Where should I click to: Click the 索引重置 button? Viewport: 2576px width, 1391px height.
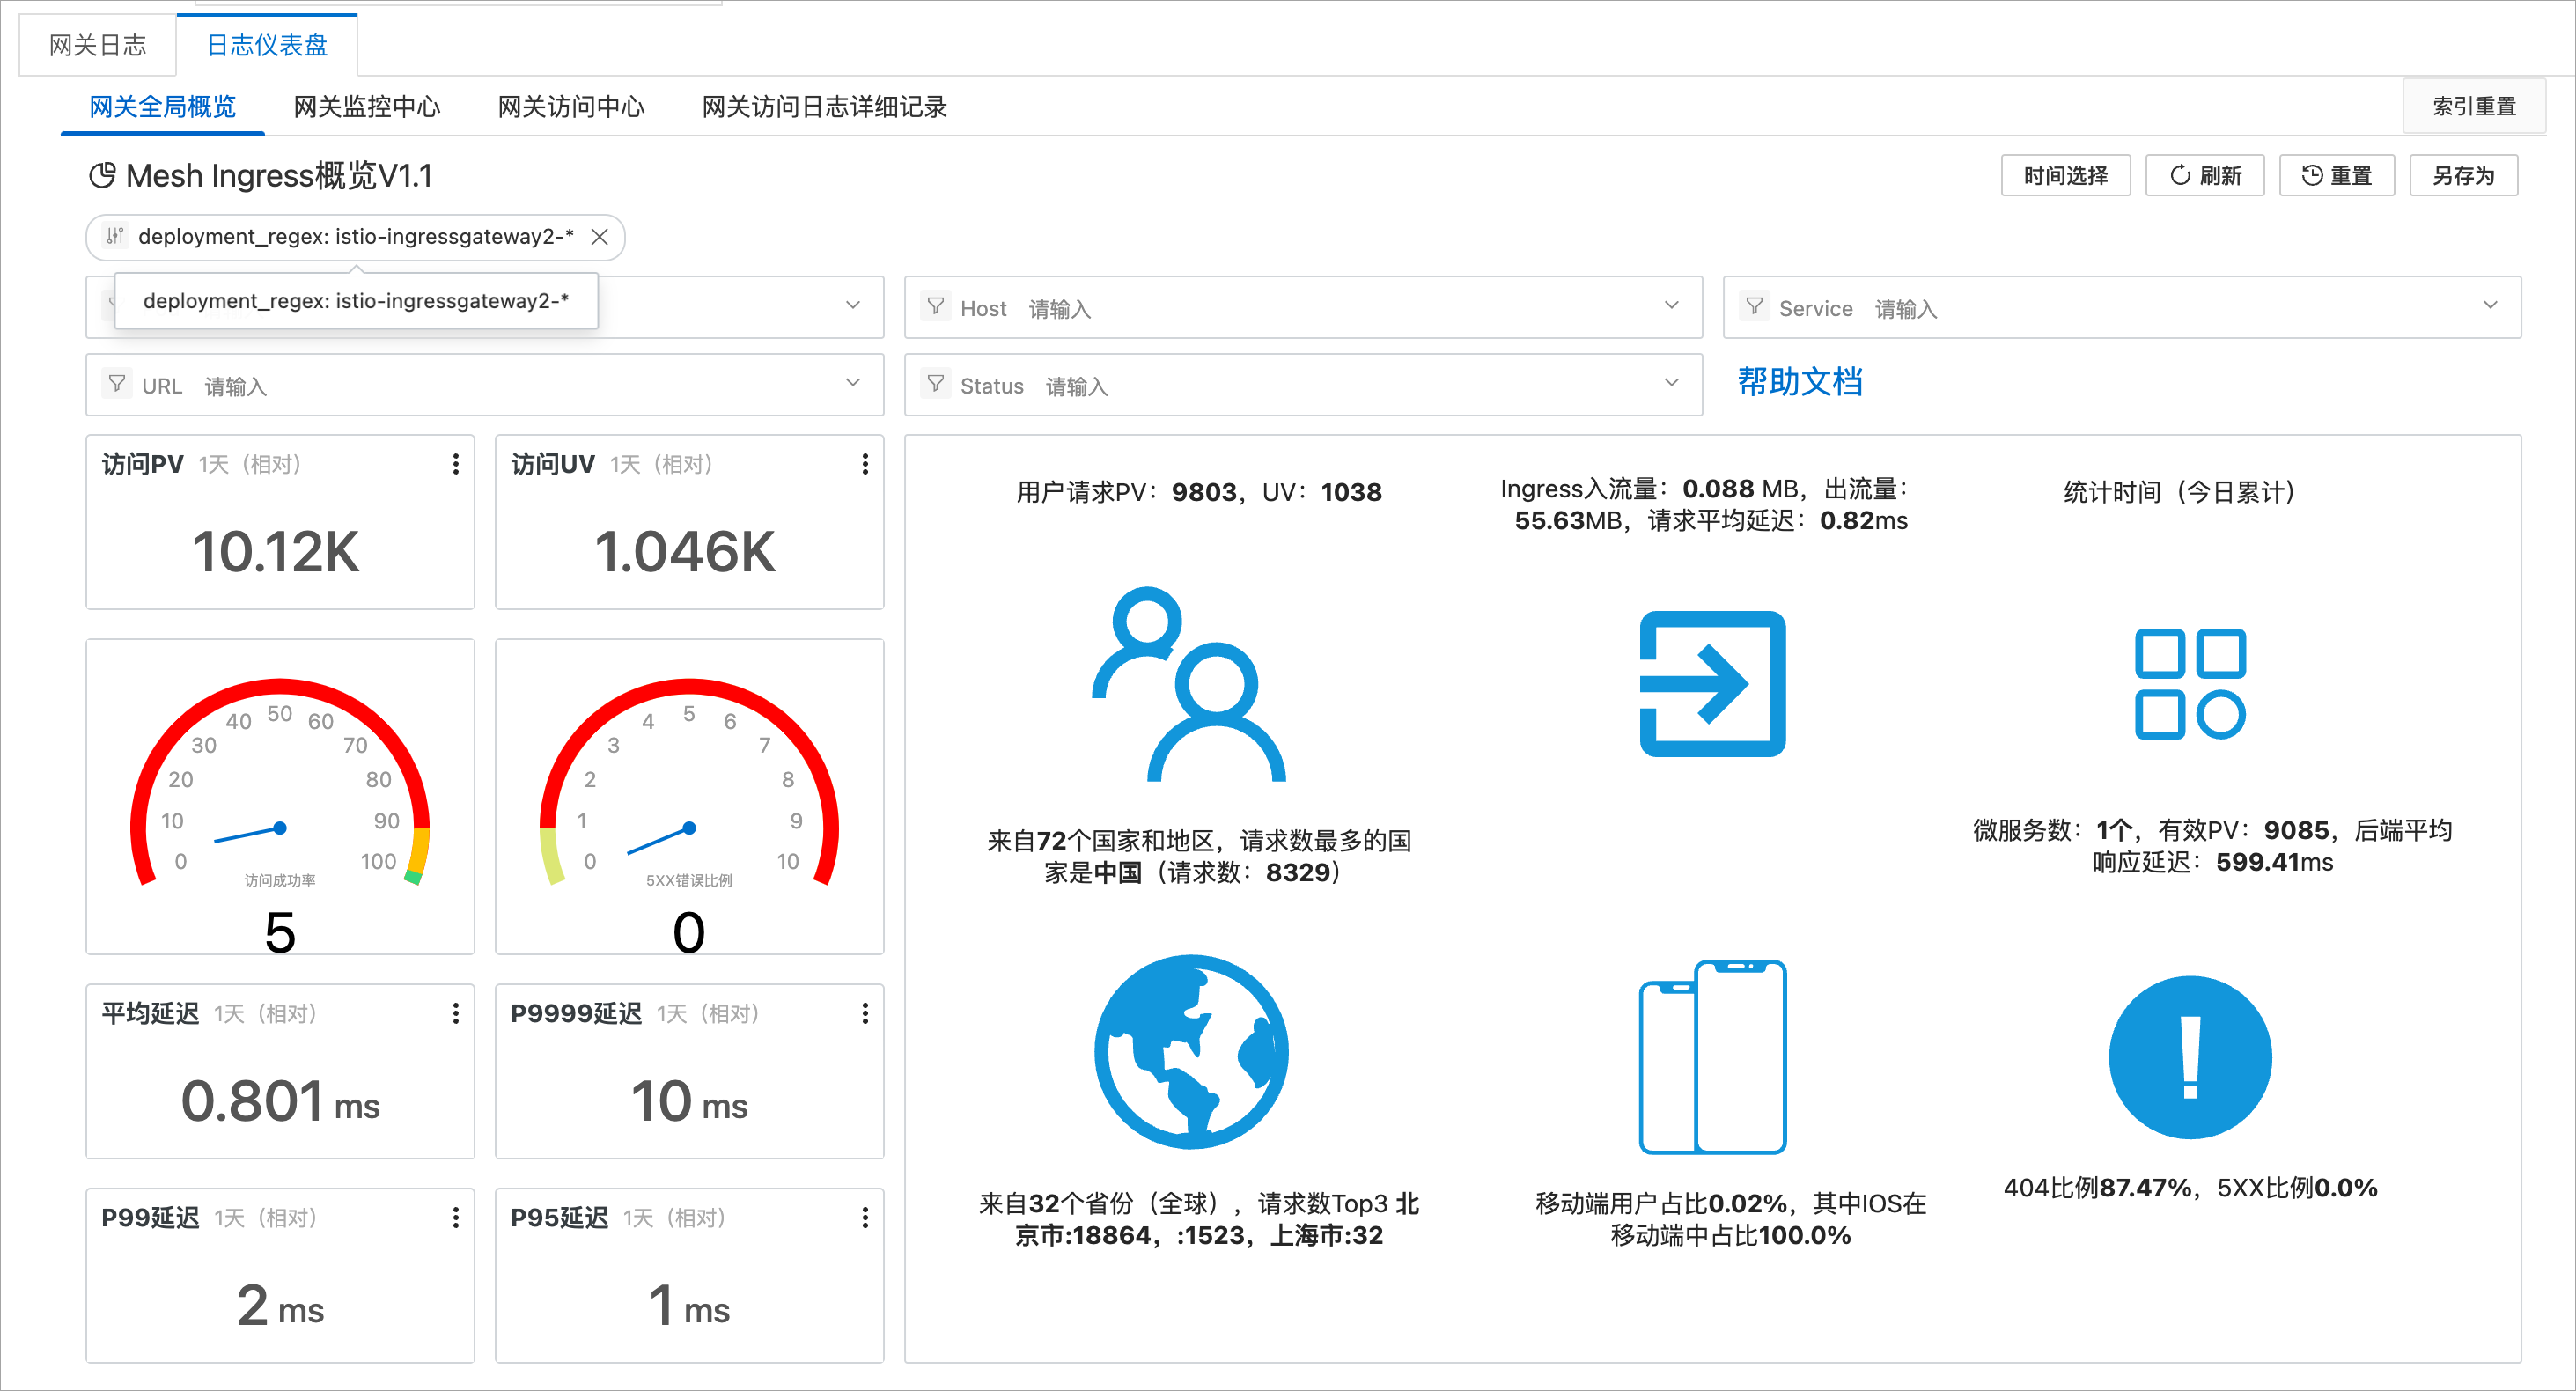(x=2474, y=106)
